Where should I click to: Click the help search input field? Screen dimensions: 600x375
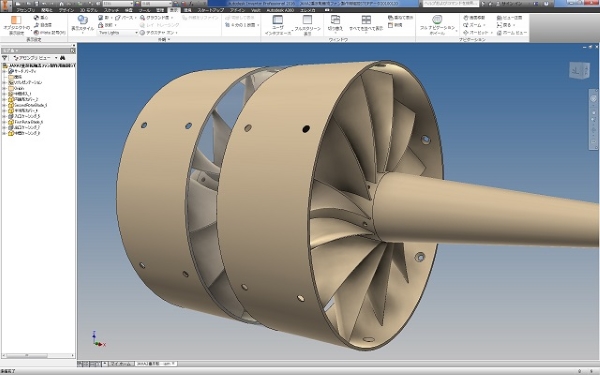(450, 3)
